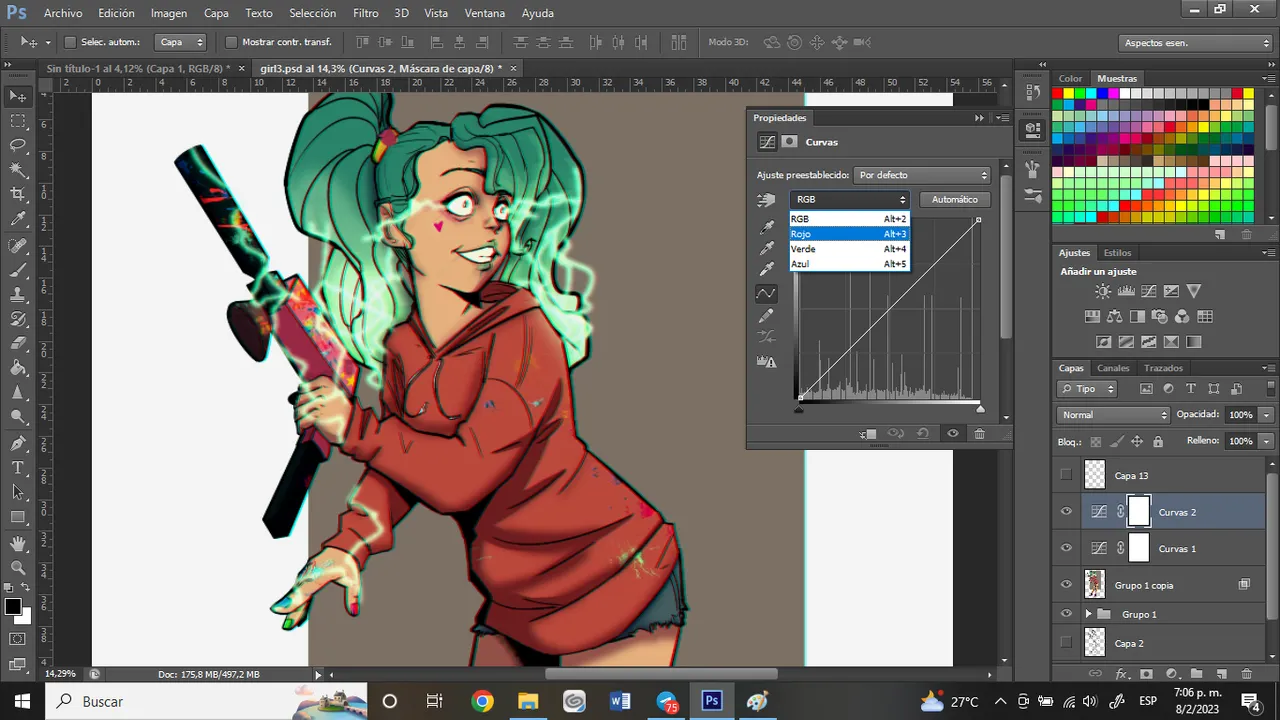
Task: Enable the Selec. autom. checkbox
Action: click(70, 42)
